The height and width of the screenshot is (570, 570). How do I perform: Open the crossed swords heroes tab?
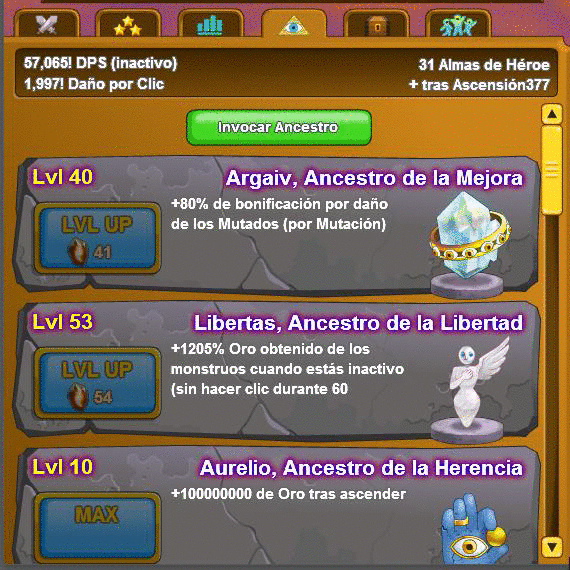click(x=47, y=24)
